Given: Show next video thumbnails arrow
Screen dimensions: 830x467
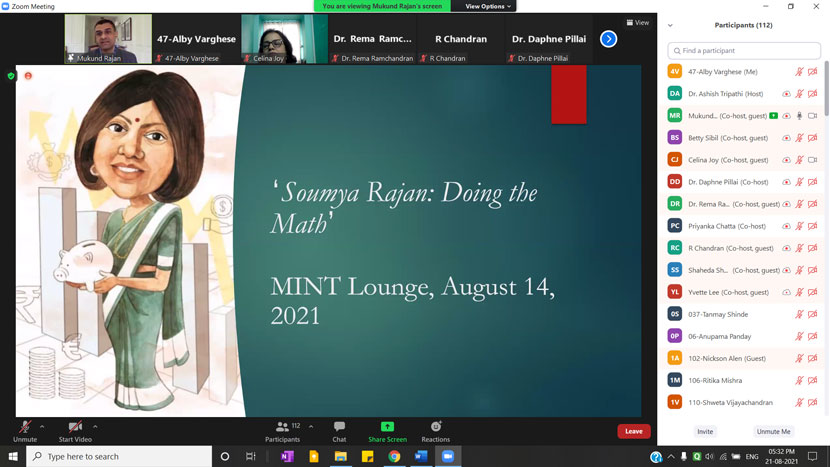Looking at the screenshot, I should (608, 39).
